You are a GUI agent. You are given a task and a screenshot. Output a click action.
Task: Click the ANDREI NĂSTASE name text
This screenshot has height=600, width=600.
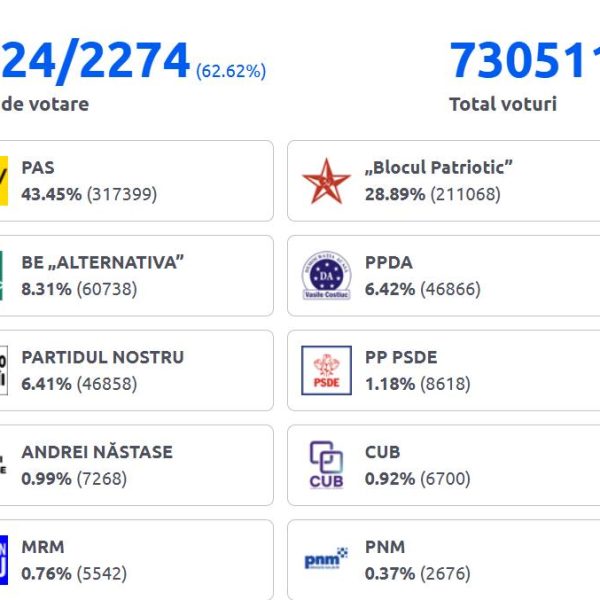[x=97, y=452]
